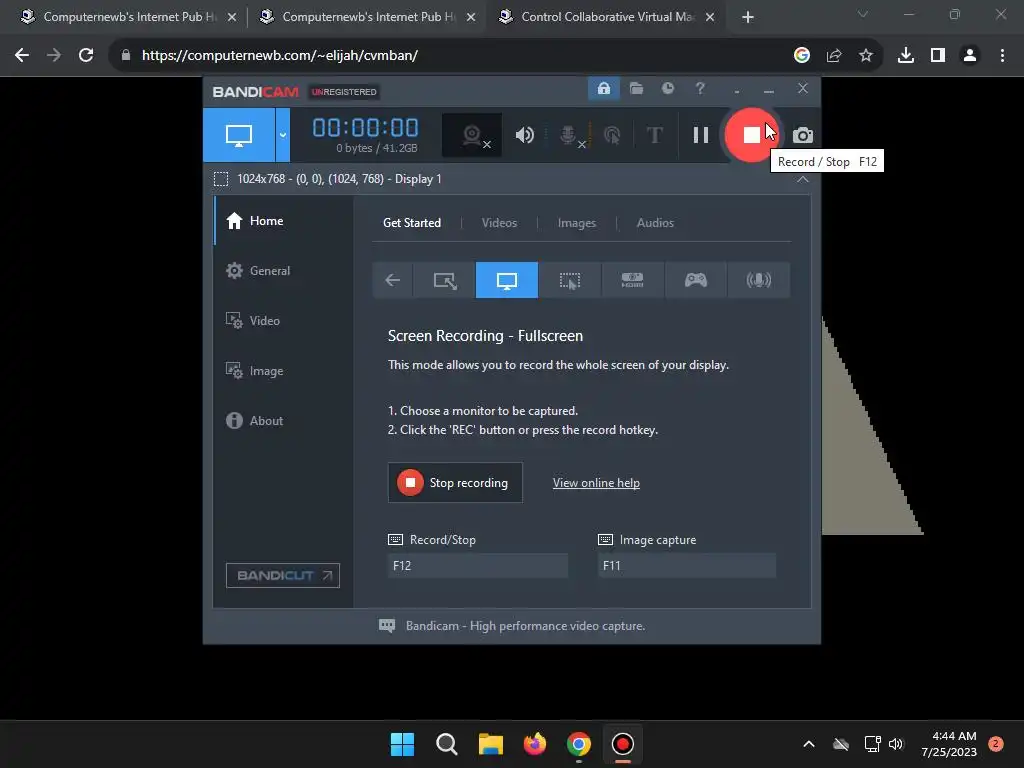Open Firefox from the taskbar
Screen dimensions: 1024x768
click(535, 744)
